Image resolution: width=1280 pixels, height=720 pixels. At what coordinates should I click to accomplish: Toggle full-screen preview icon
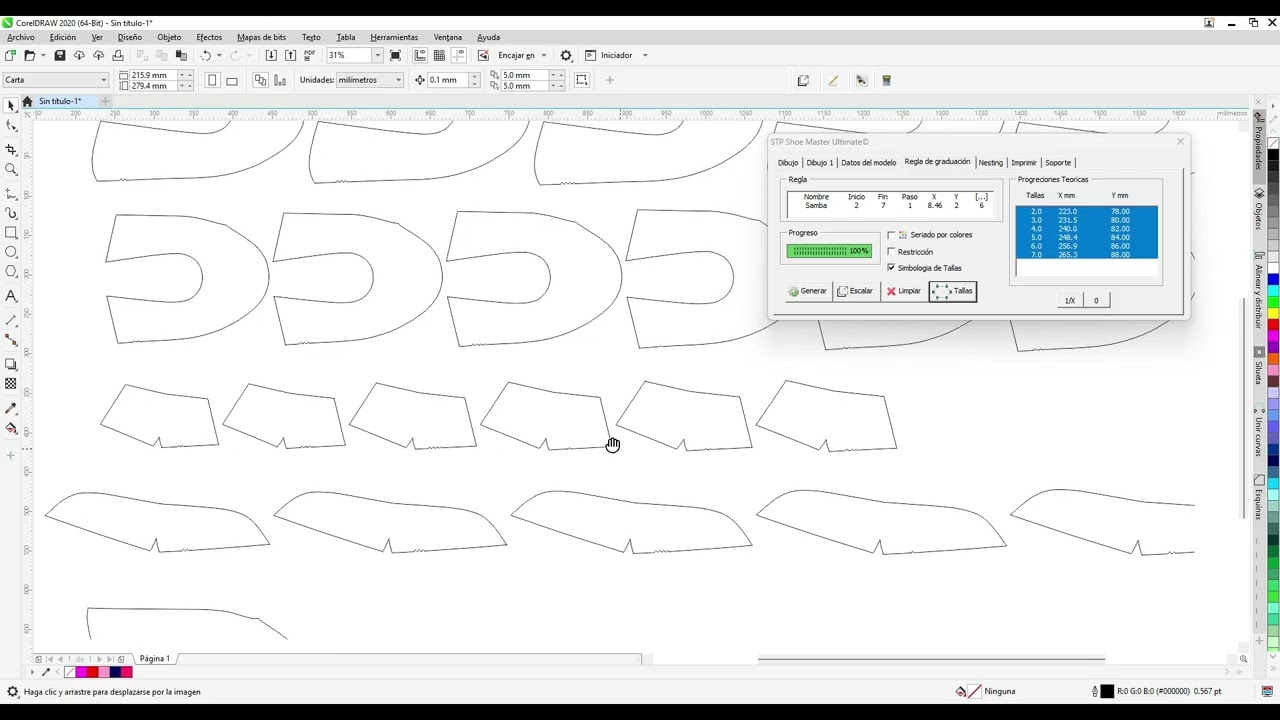[396, 55]
